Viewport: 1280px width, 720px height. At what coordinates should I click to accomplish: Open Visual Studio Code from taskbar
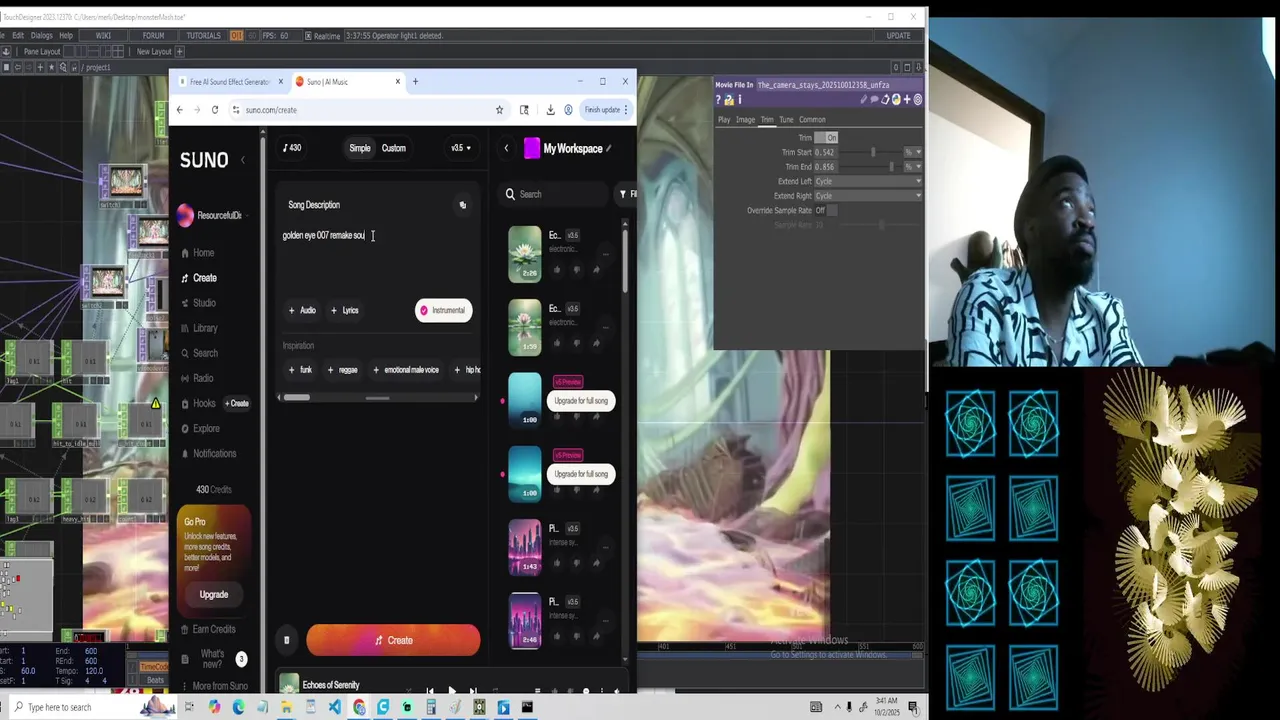pyautogui.click(x=334, y=707)
